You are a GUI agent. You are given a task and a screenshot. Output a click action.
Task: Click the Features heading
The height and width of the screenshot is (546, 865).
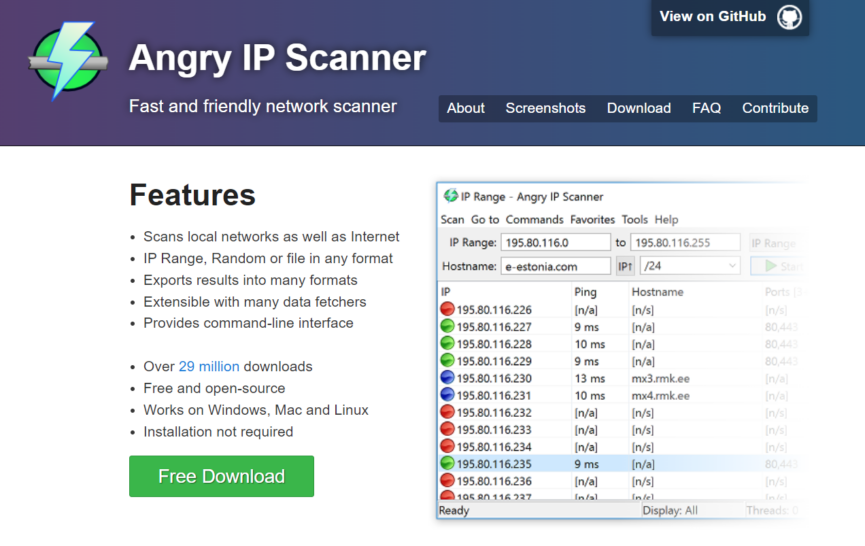pyautogui.click(x=193, y=195)
